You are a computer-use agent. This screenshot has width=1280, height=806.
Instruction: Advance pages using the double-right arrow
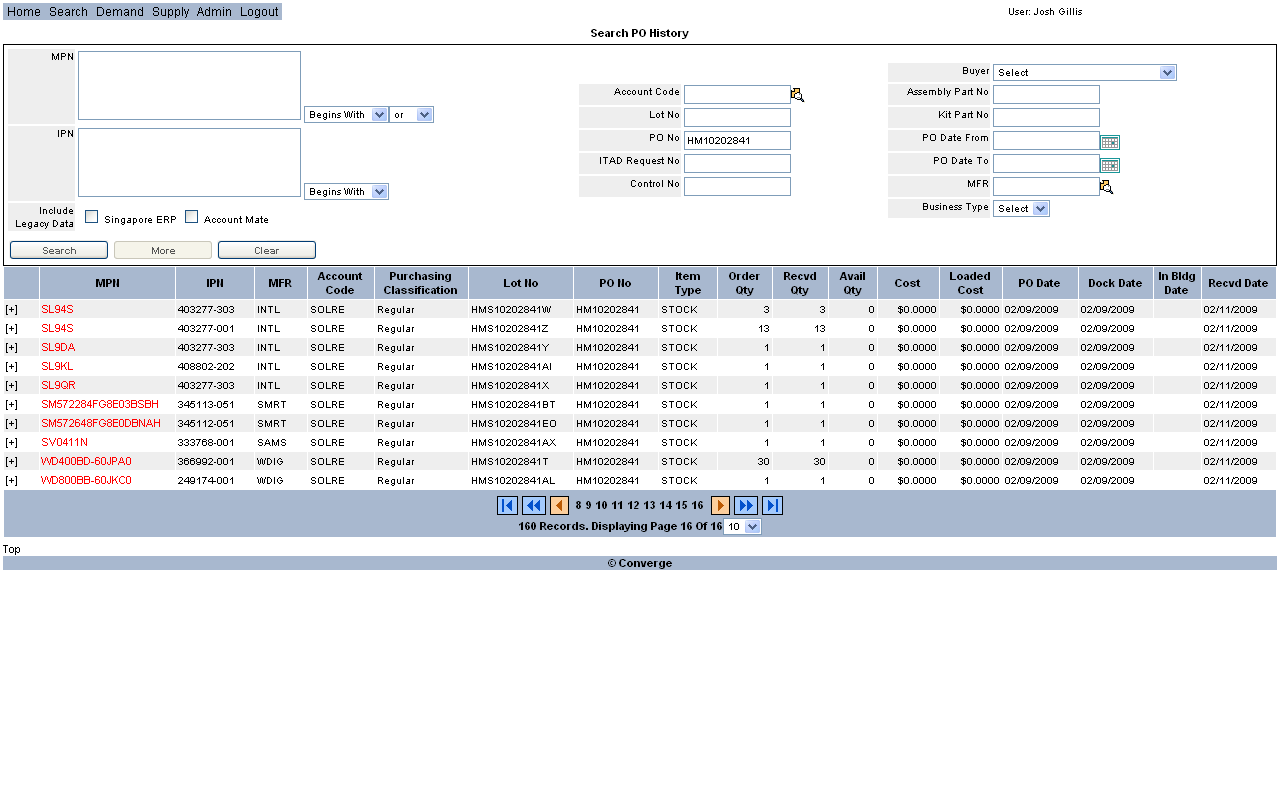click(746, 505)
